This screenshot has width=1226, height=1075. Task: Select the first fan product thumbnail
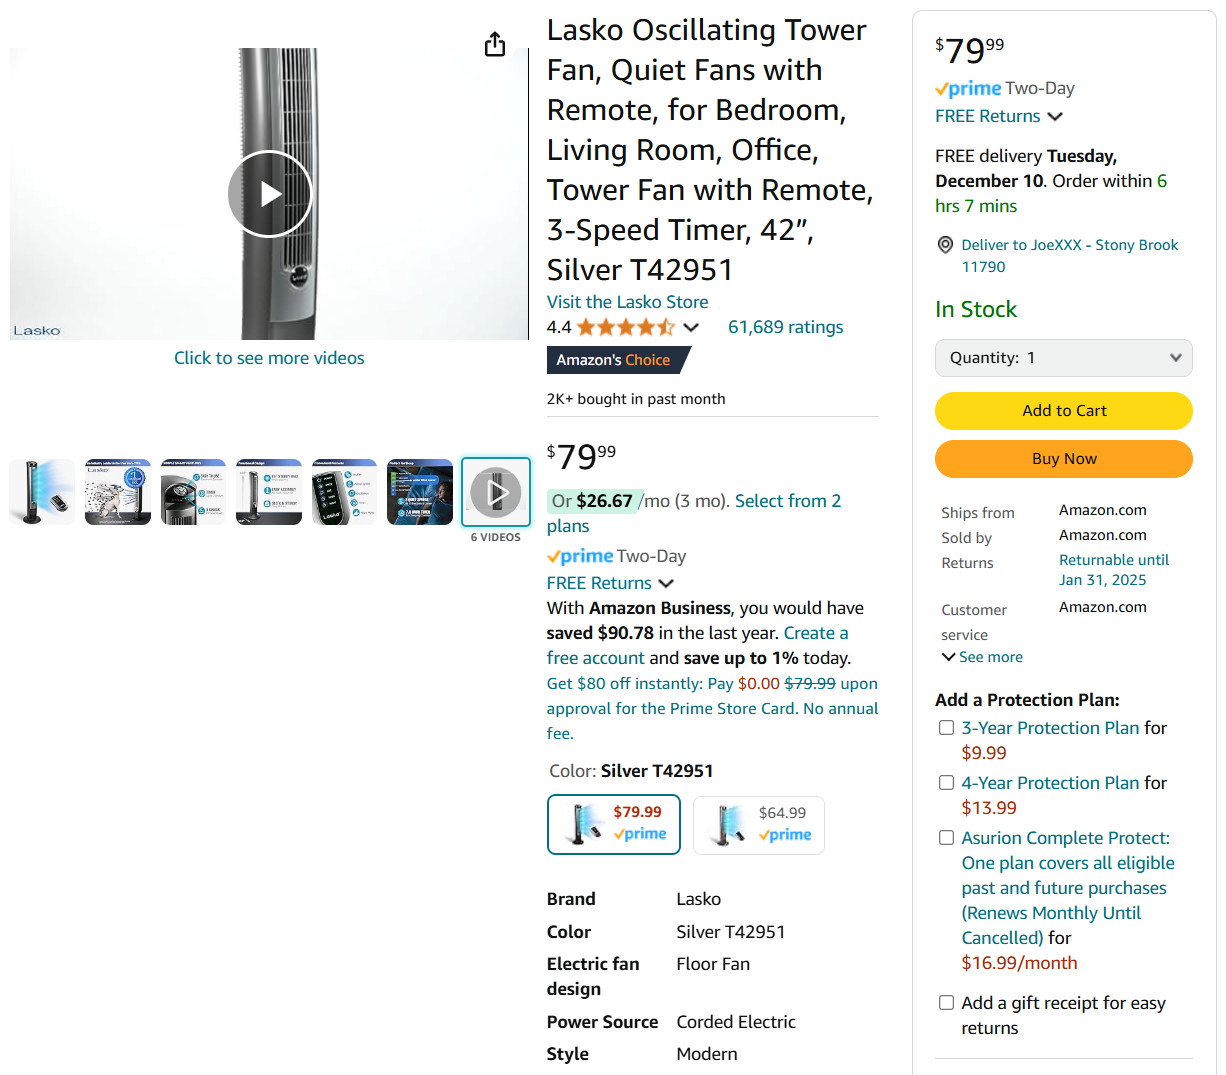[42, 492]
